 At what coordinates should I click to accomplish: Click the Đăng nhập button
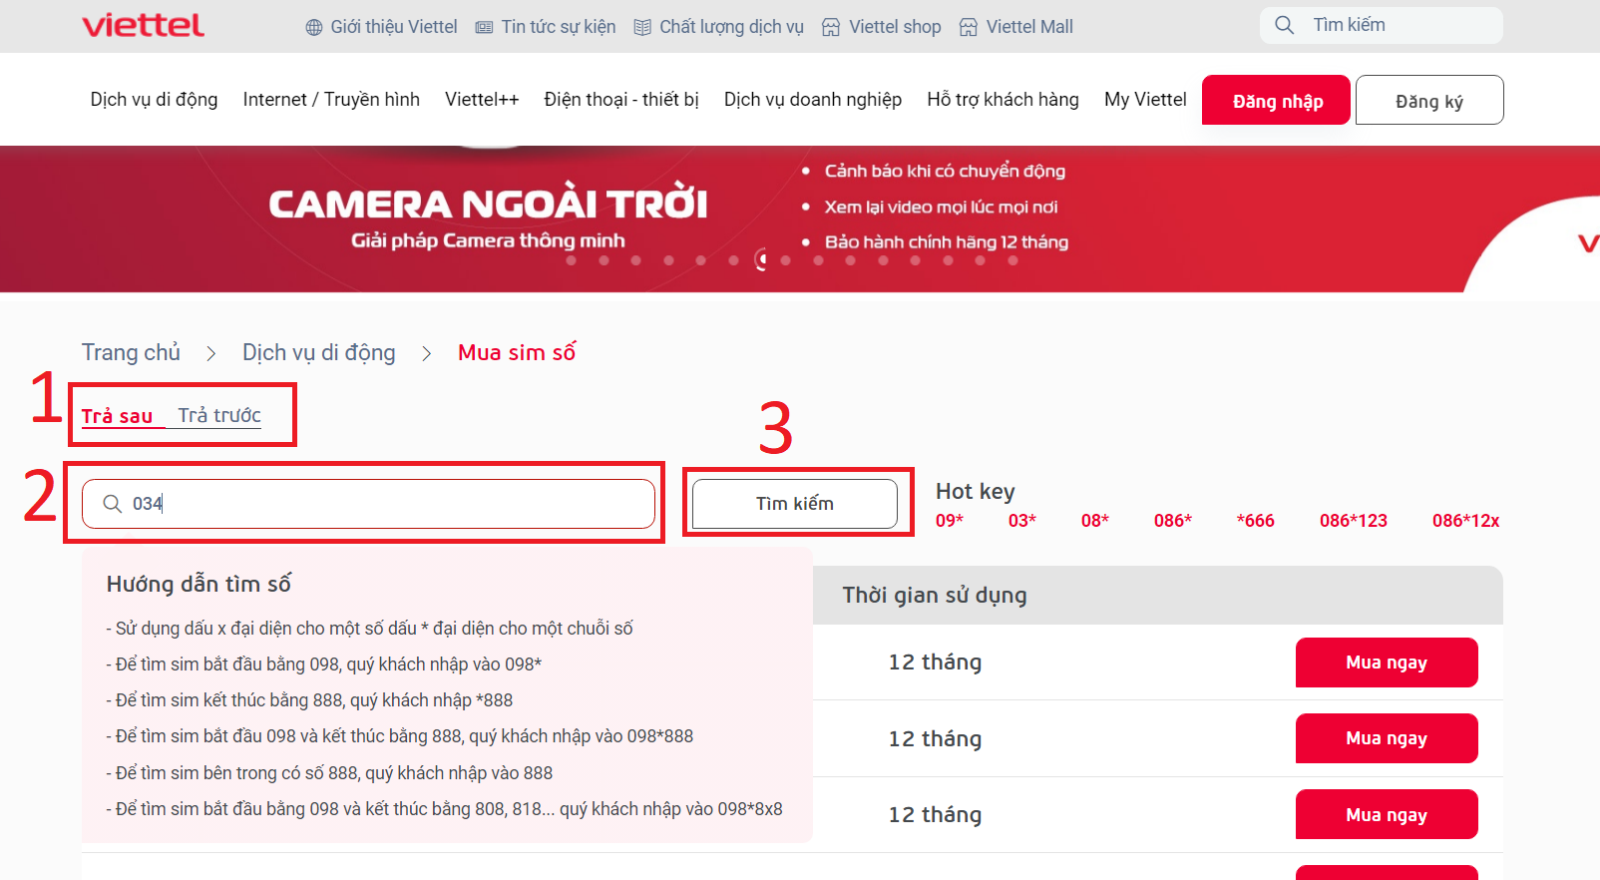click(x=1277, y=100)
